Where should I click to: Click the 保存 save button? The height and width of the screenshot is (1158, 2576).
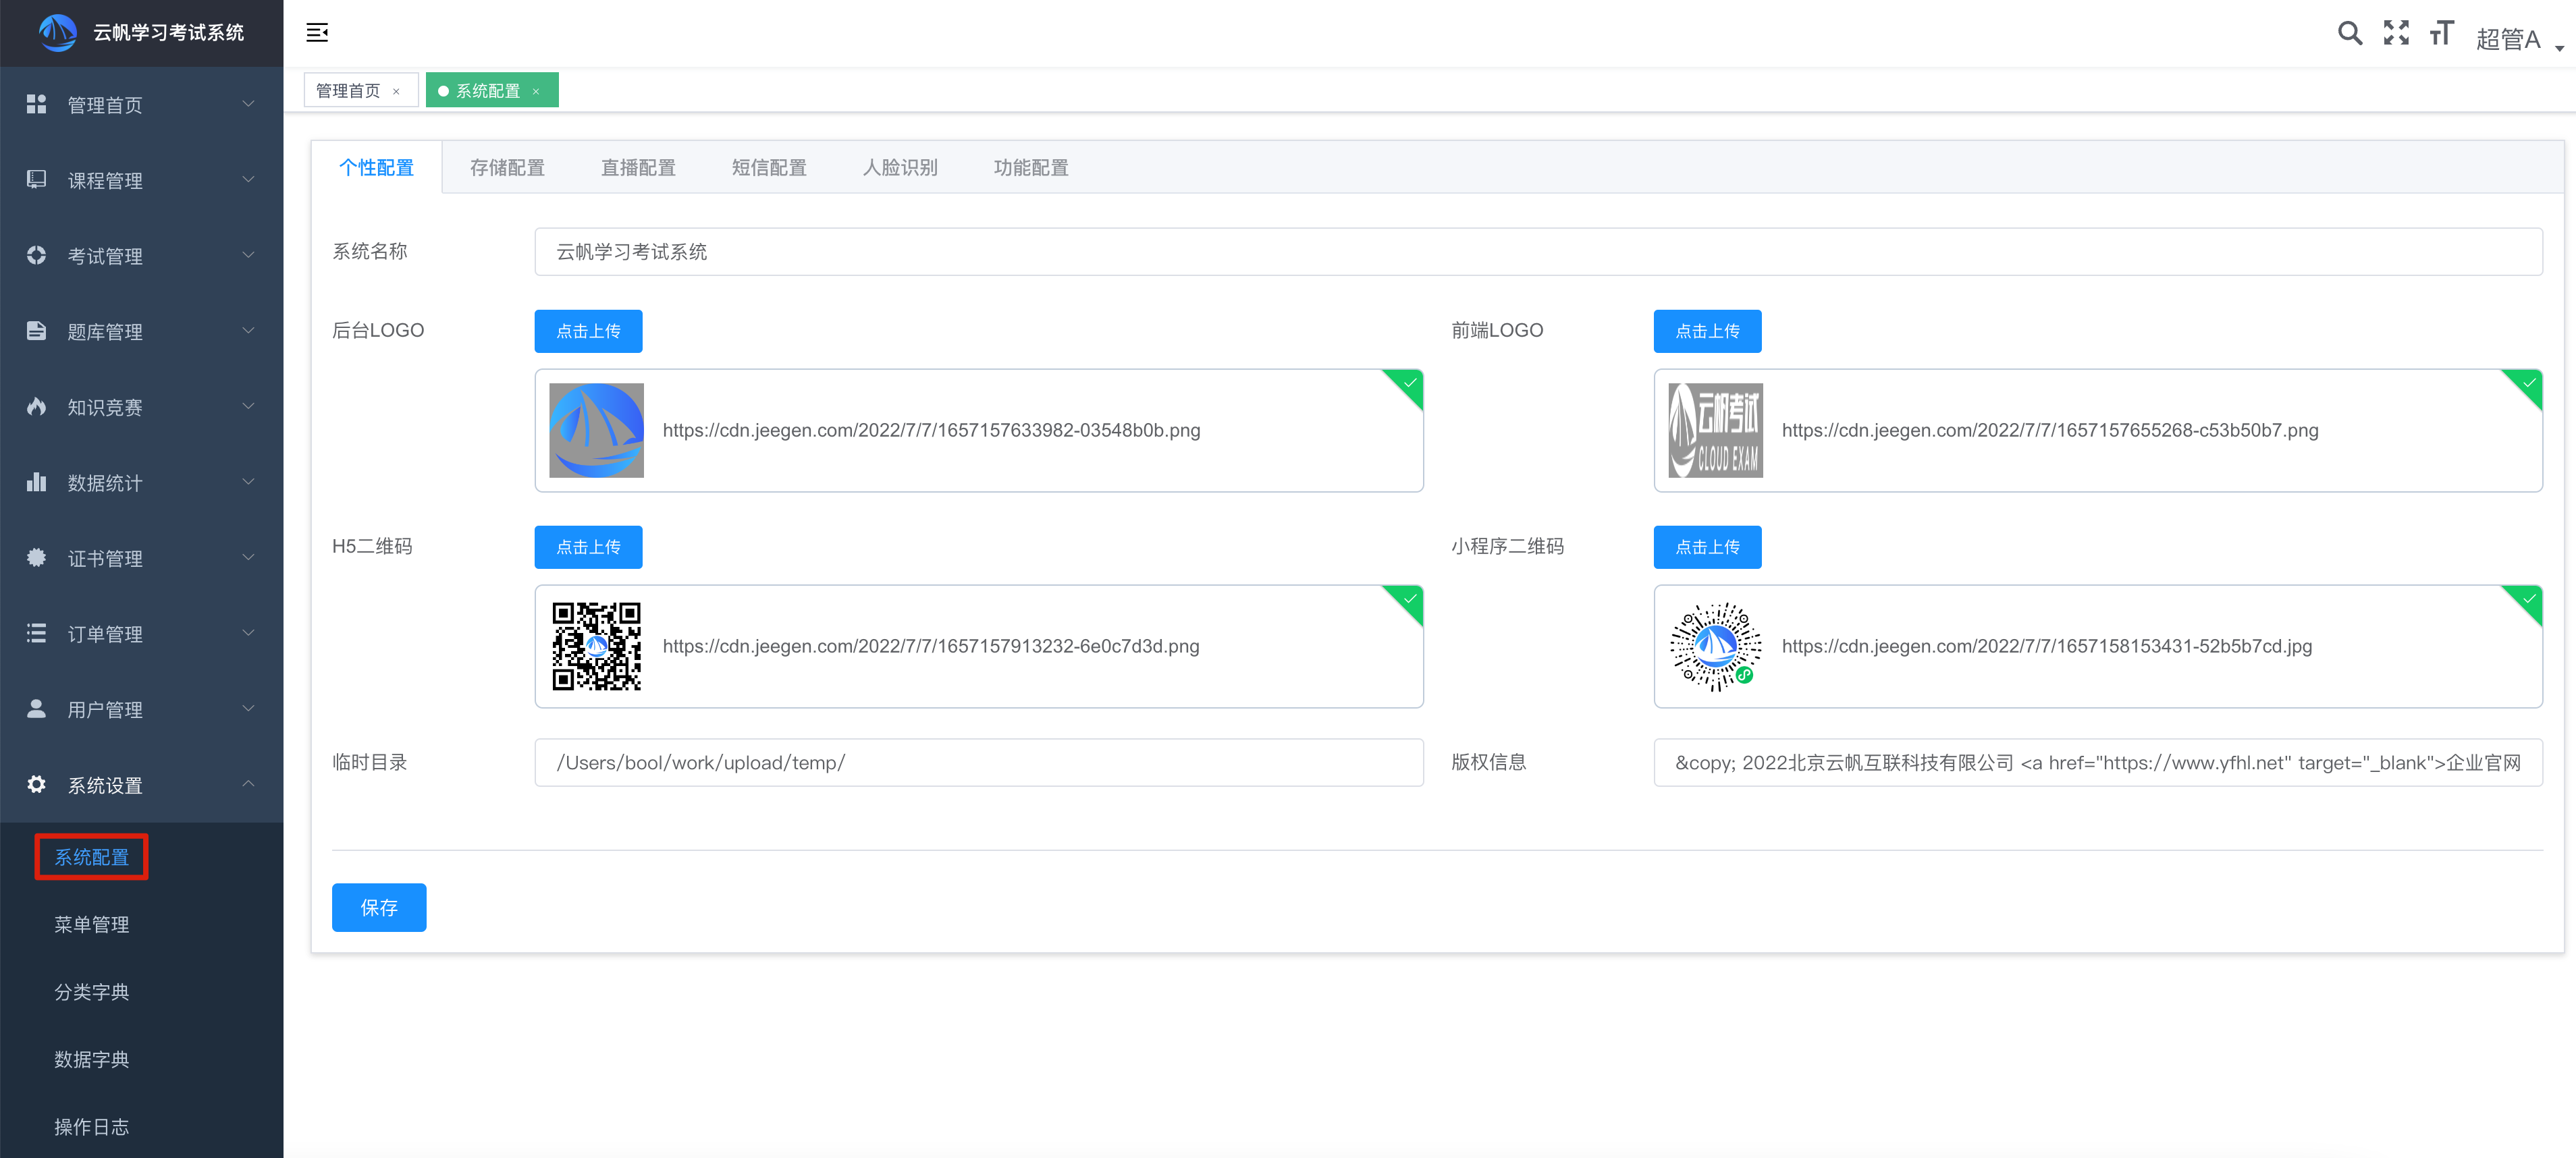click(x=379, y=907)
